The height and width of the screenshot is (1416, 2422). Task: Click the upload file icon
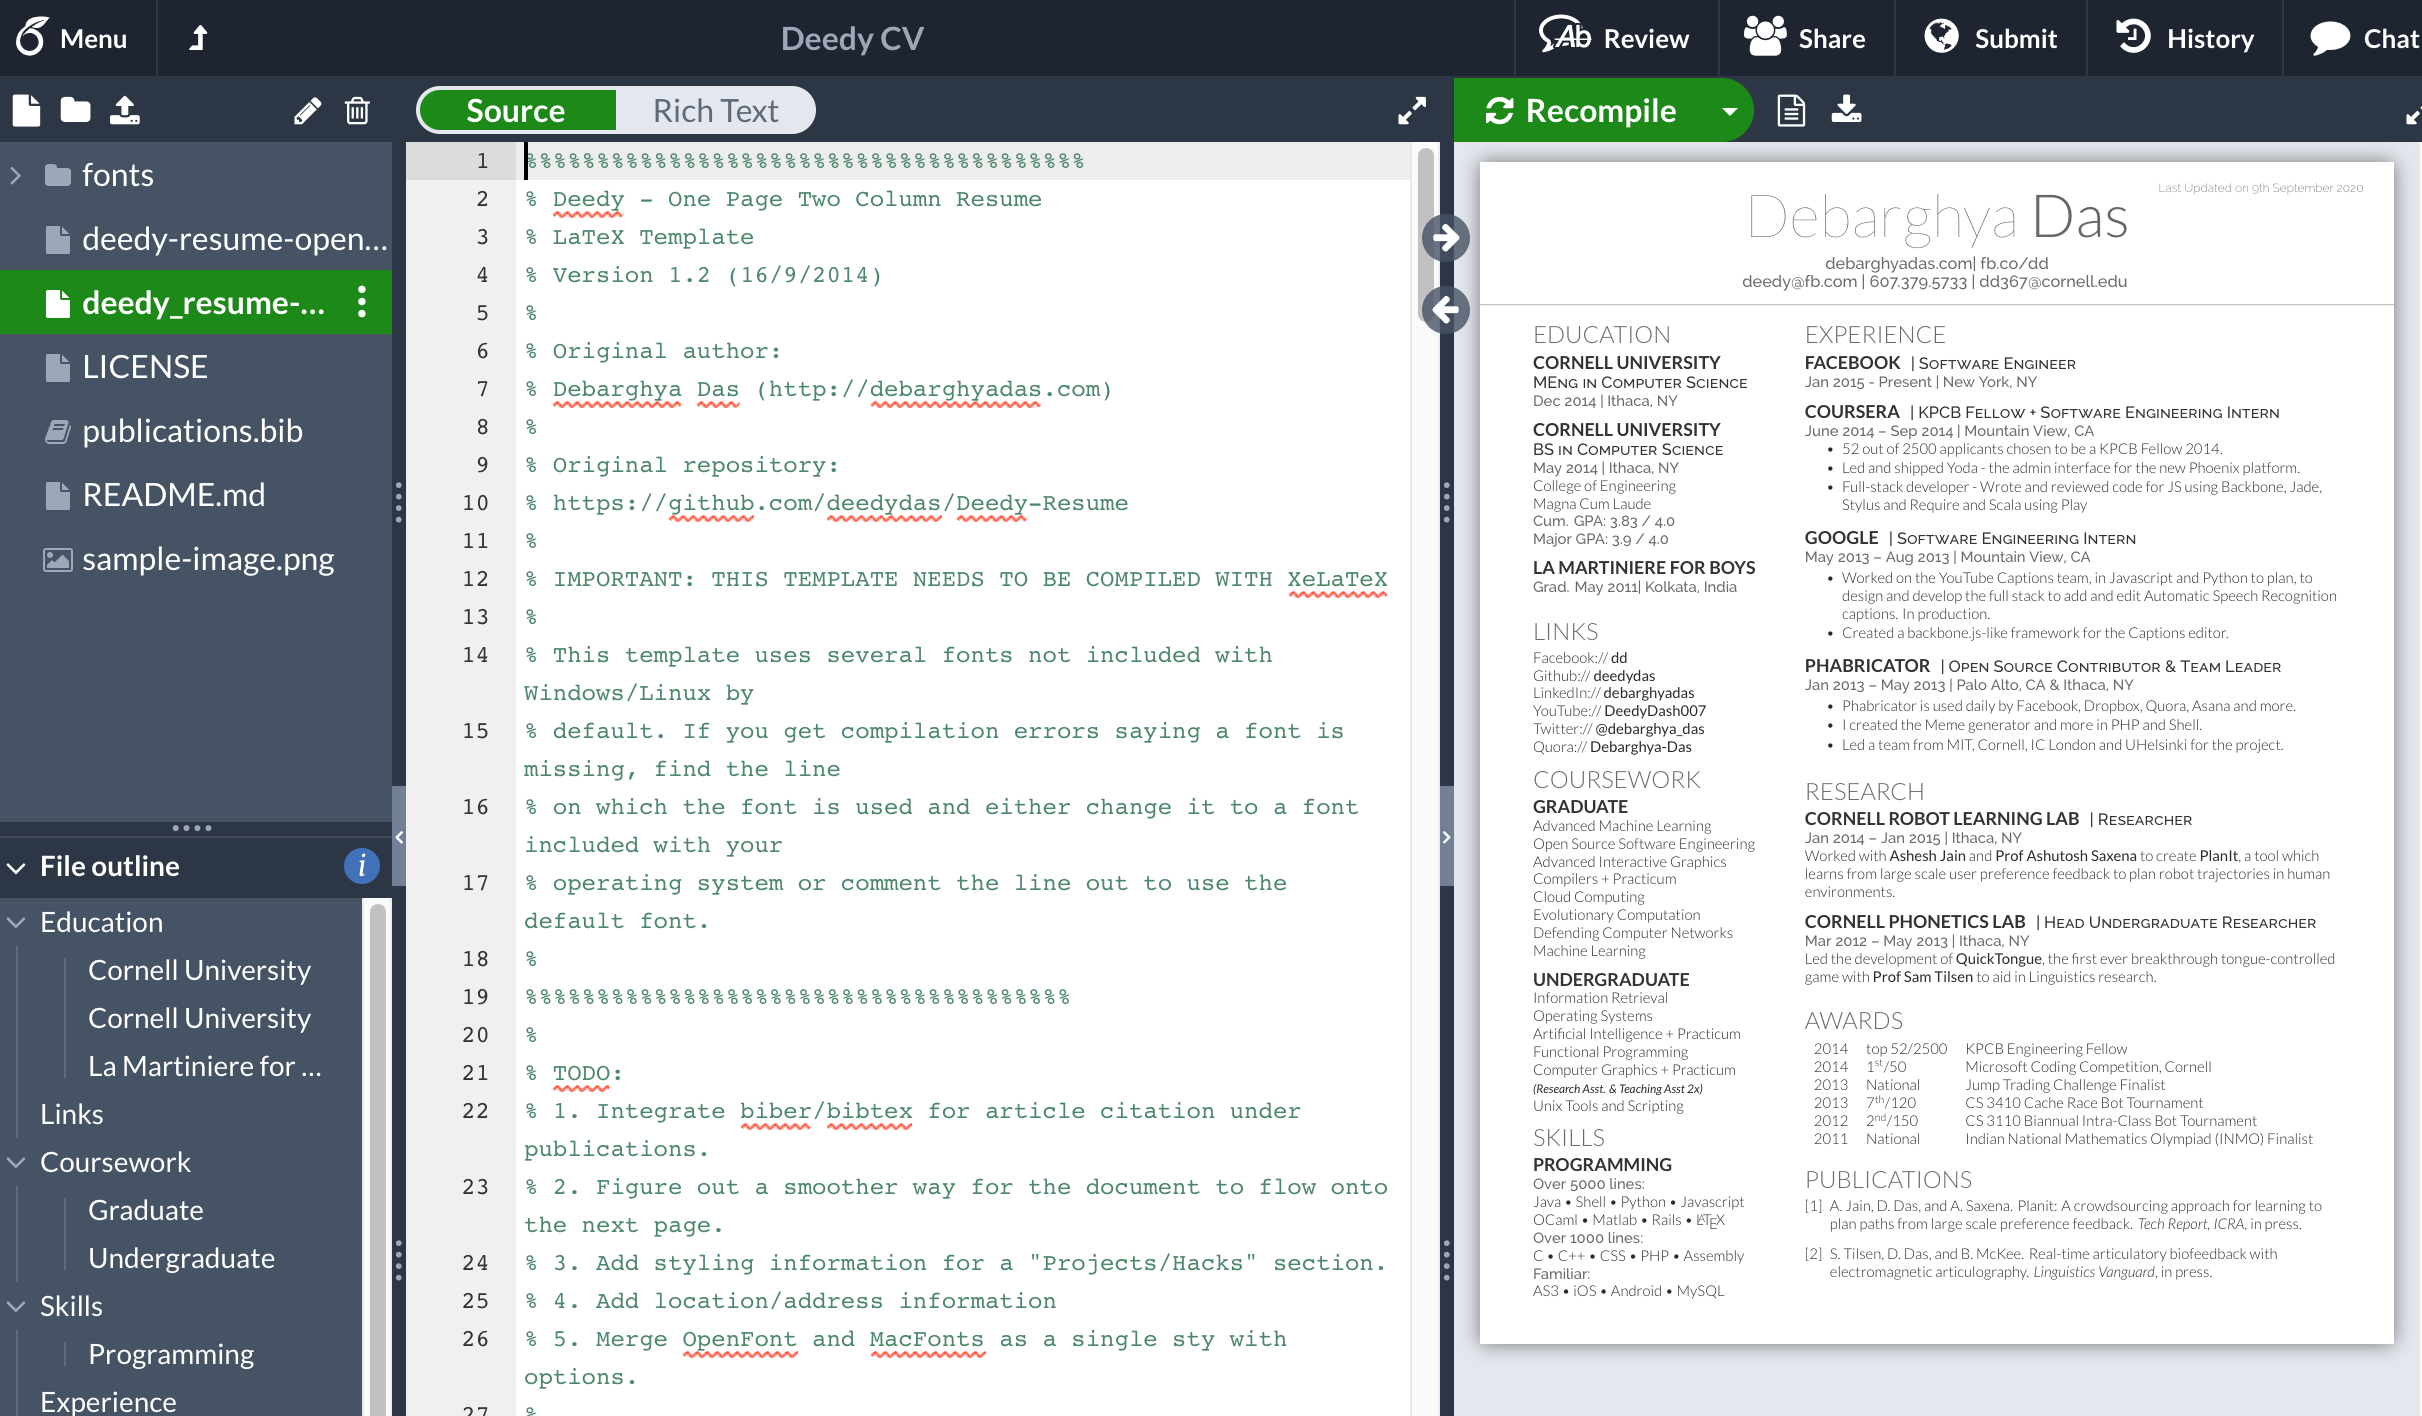124,110
